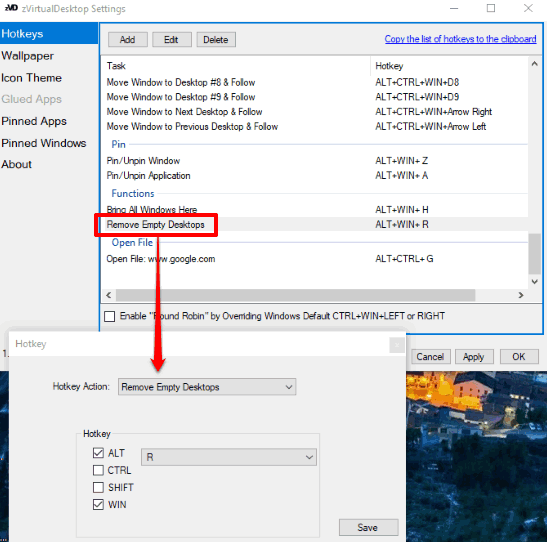Copy the list of hotkeys to clipboard link
Image resolution: width=547 pixels, height=542 pixels.
point(460,39)
